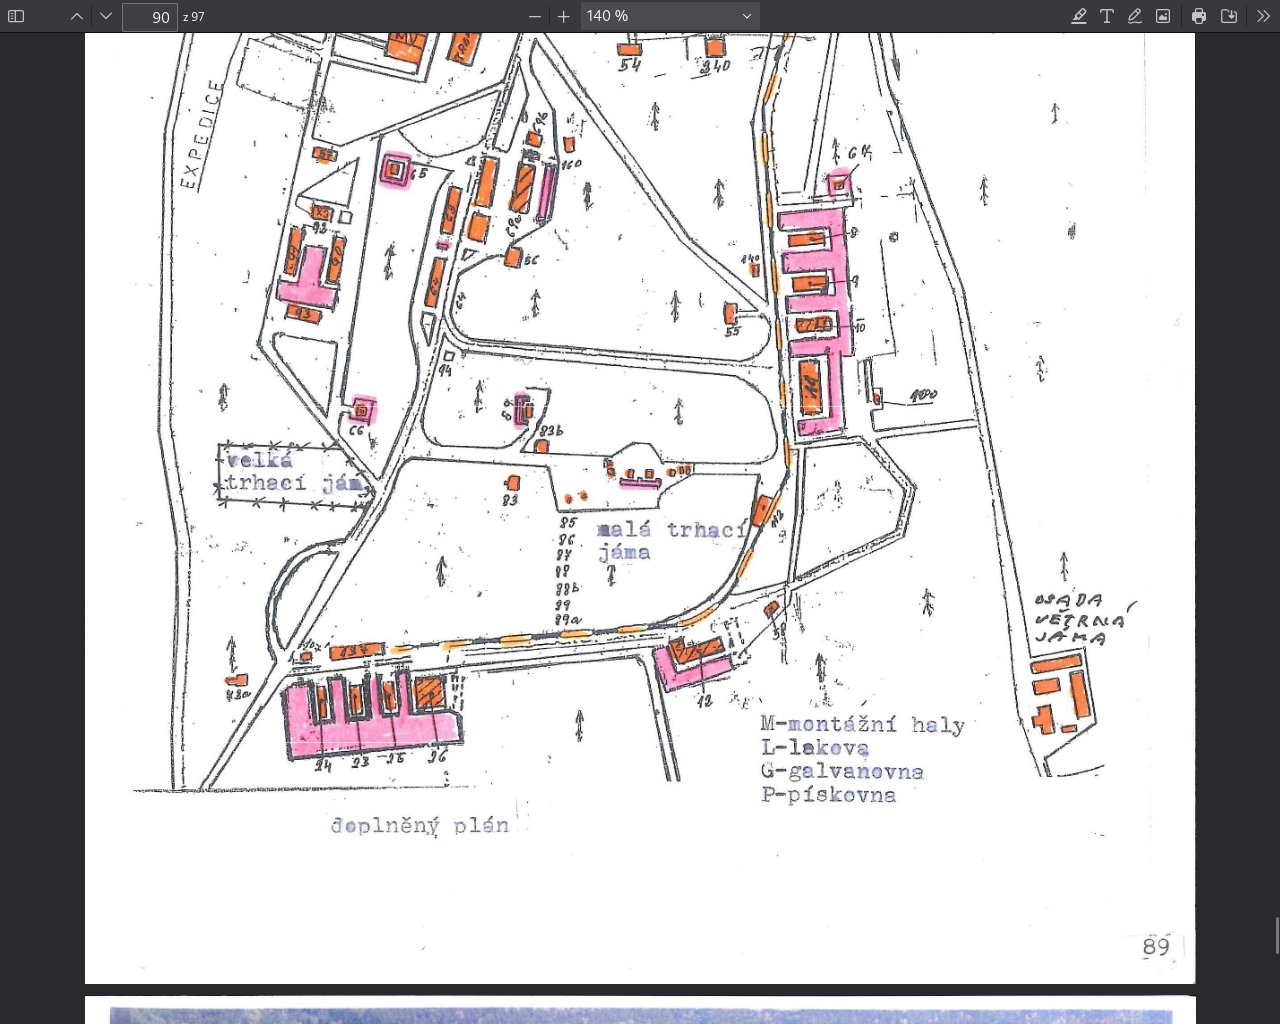
Task: Enable the highlight tool
Action: pos(1079,16)
